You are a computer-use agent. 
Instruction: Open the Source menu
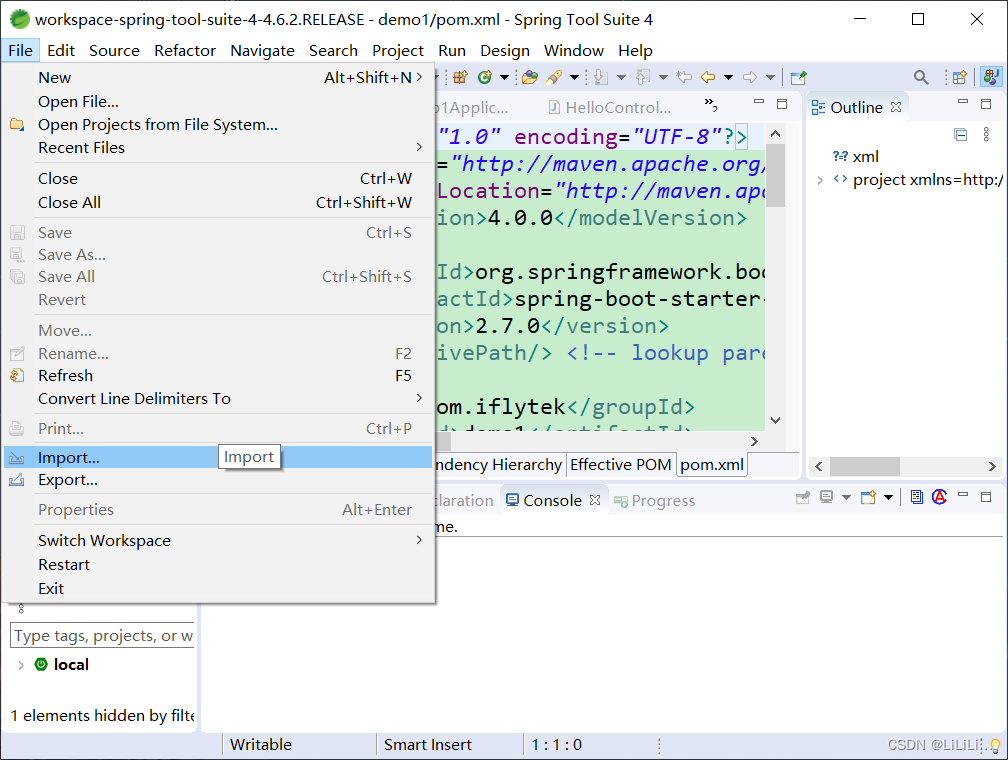[114, 51]
